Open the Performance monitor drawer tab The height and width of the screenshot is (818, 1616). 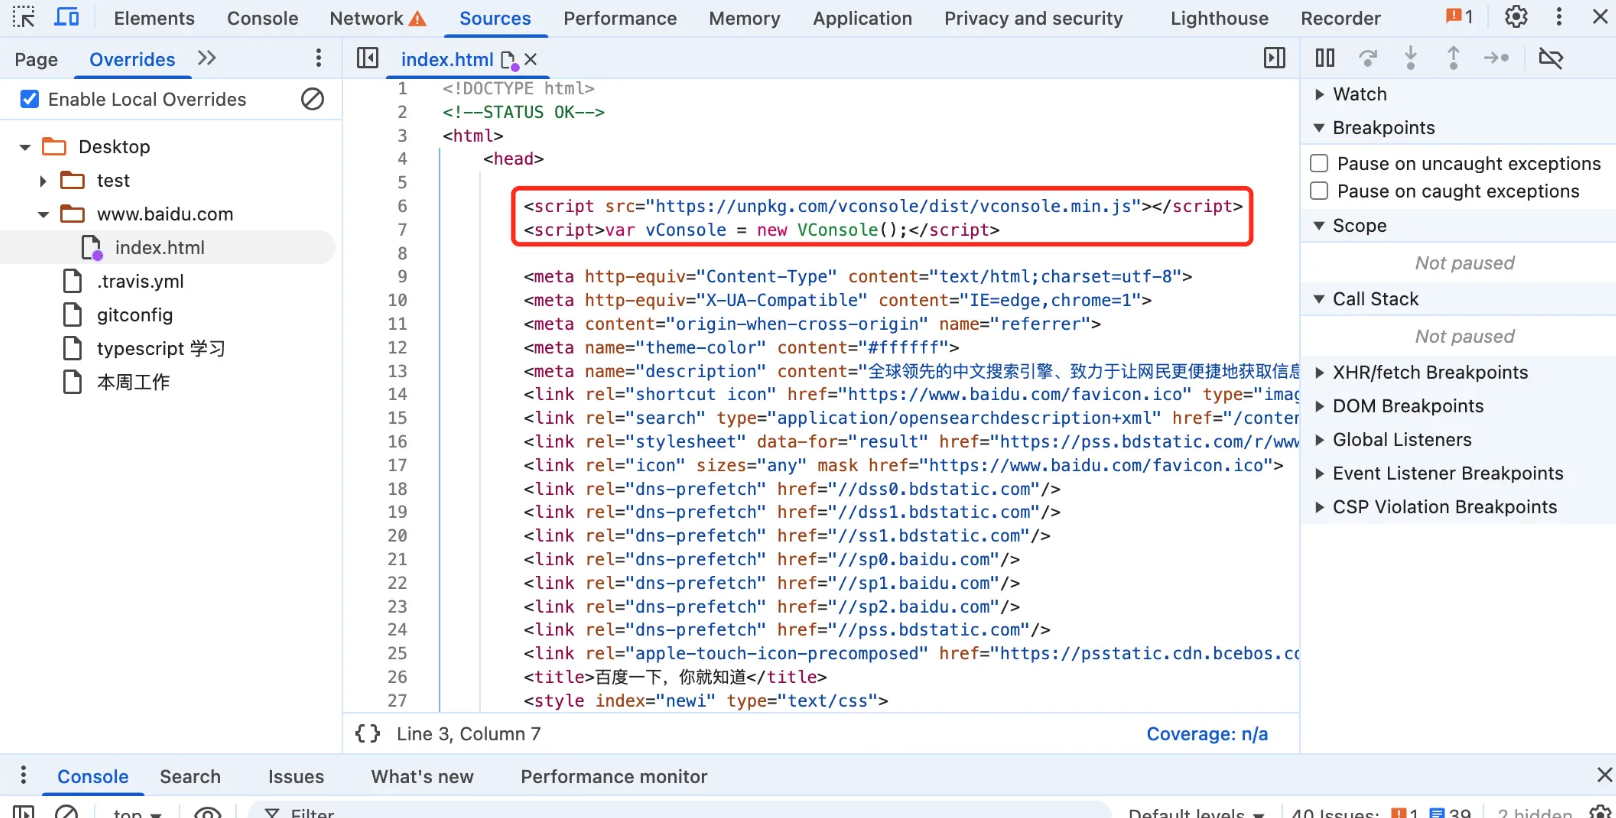[614, 777]
